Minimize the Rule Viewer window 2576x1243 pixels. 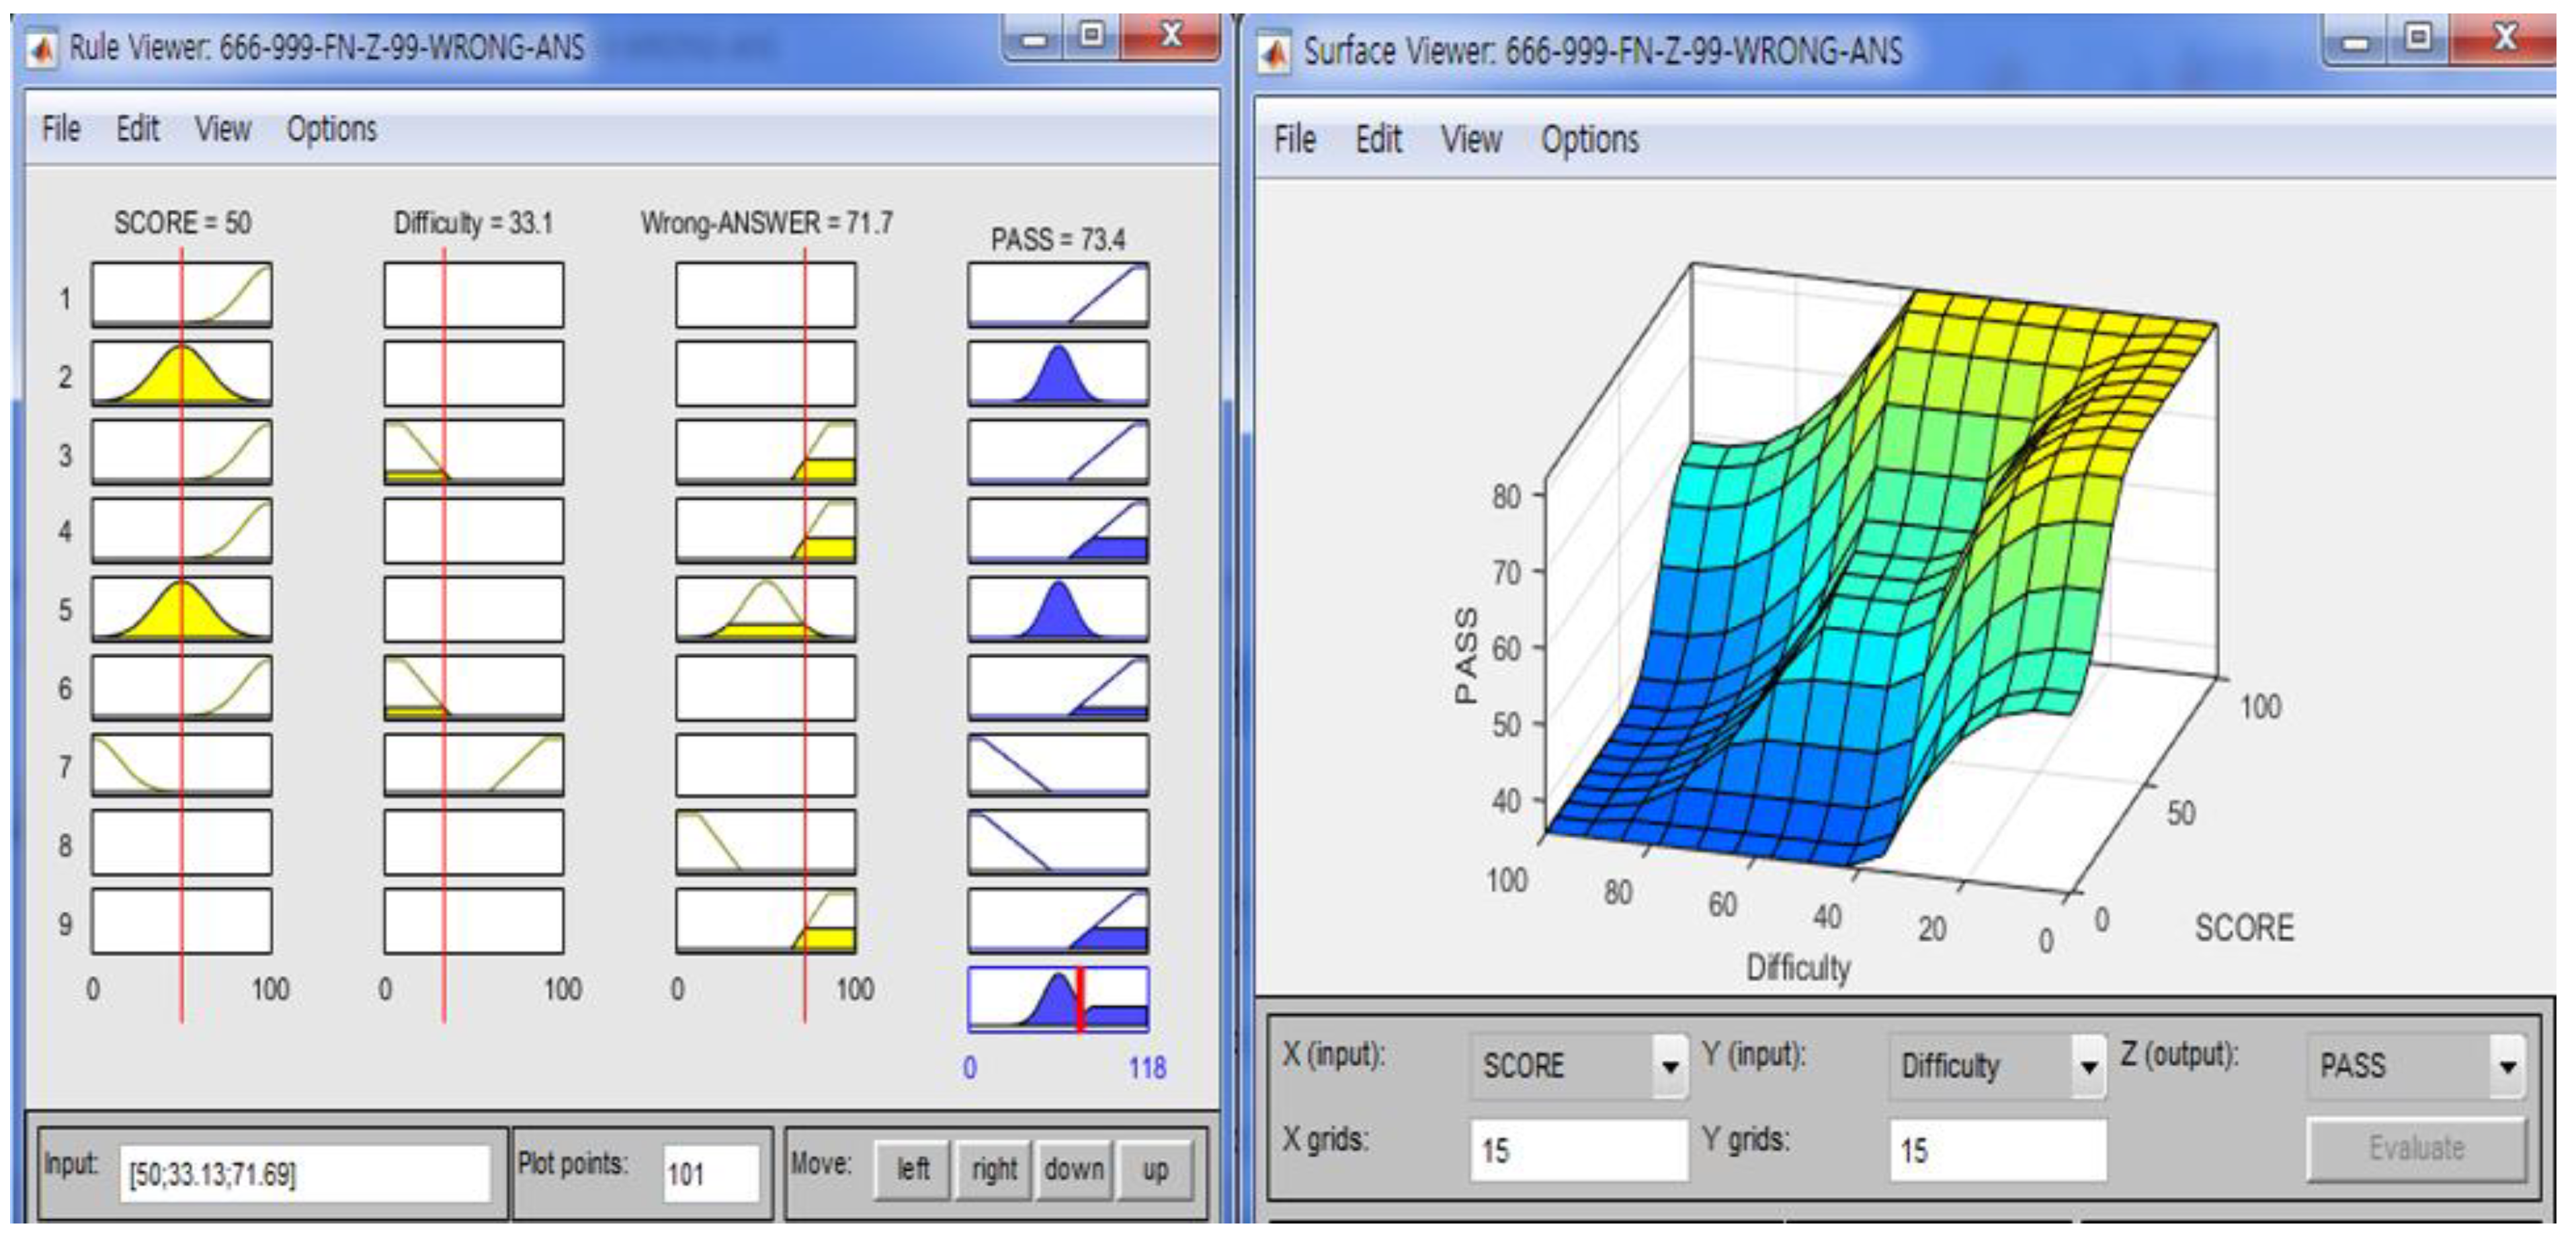click(x=1033, y=39)
